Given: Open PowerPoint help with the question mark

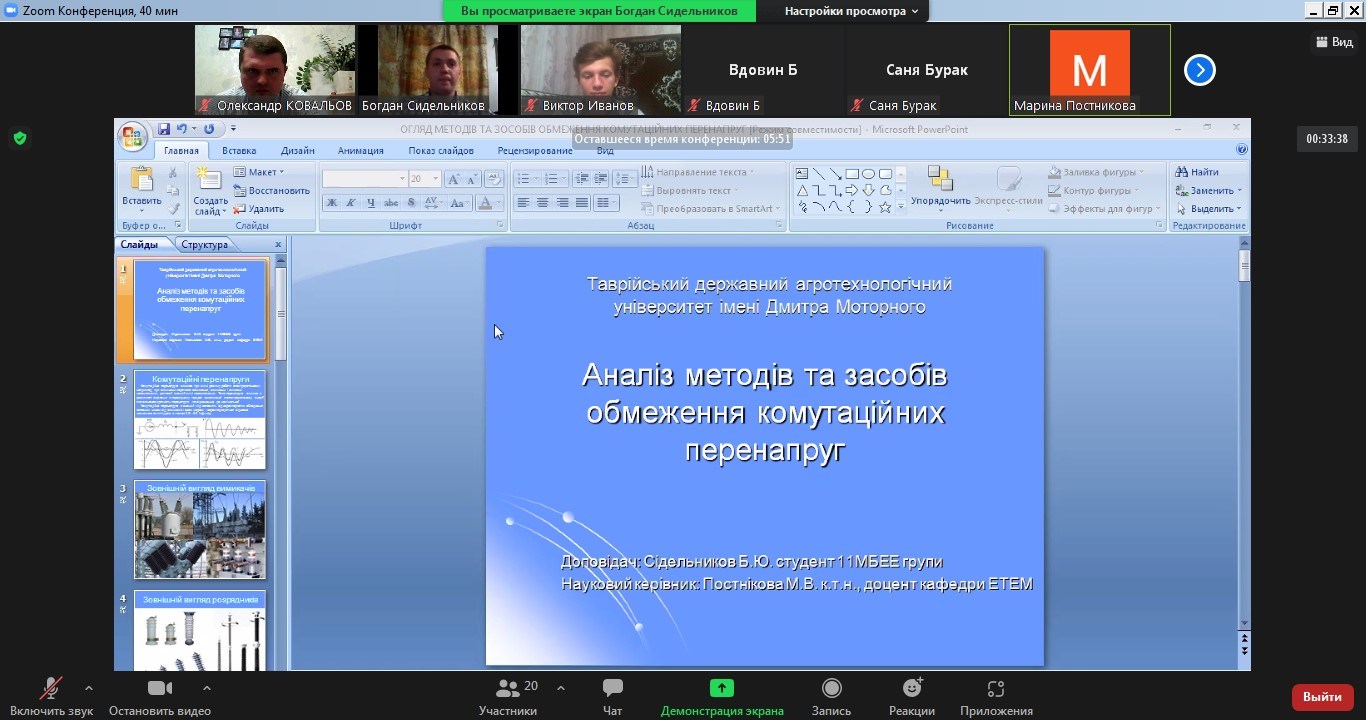Looking at the screenshot, I should point(1241,150).
